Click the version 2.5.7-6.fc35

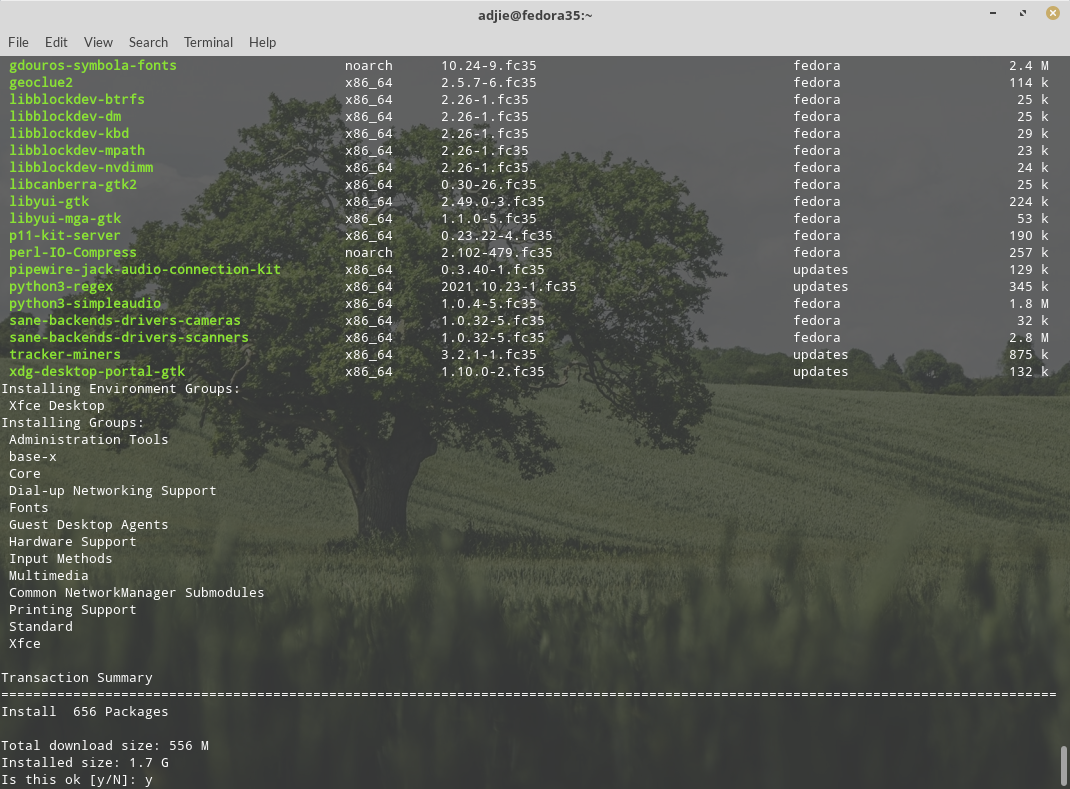[x=489, y=83]
